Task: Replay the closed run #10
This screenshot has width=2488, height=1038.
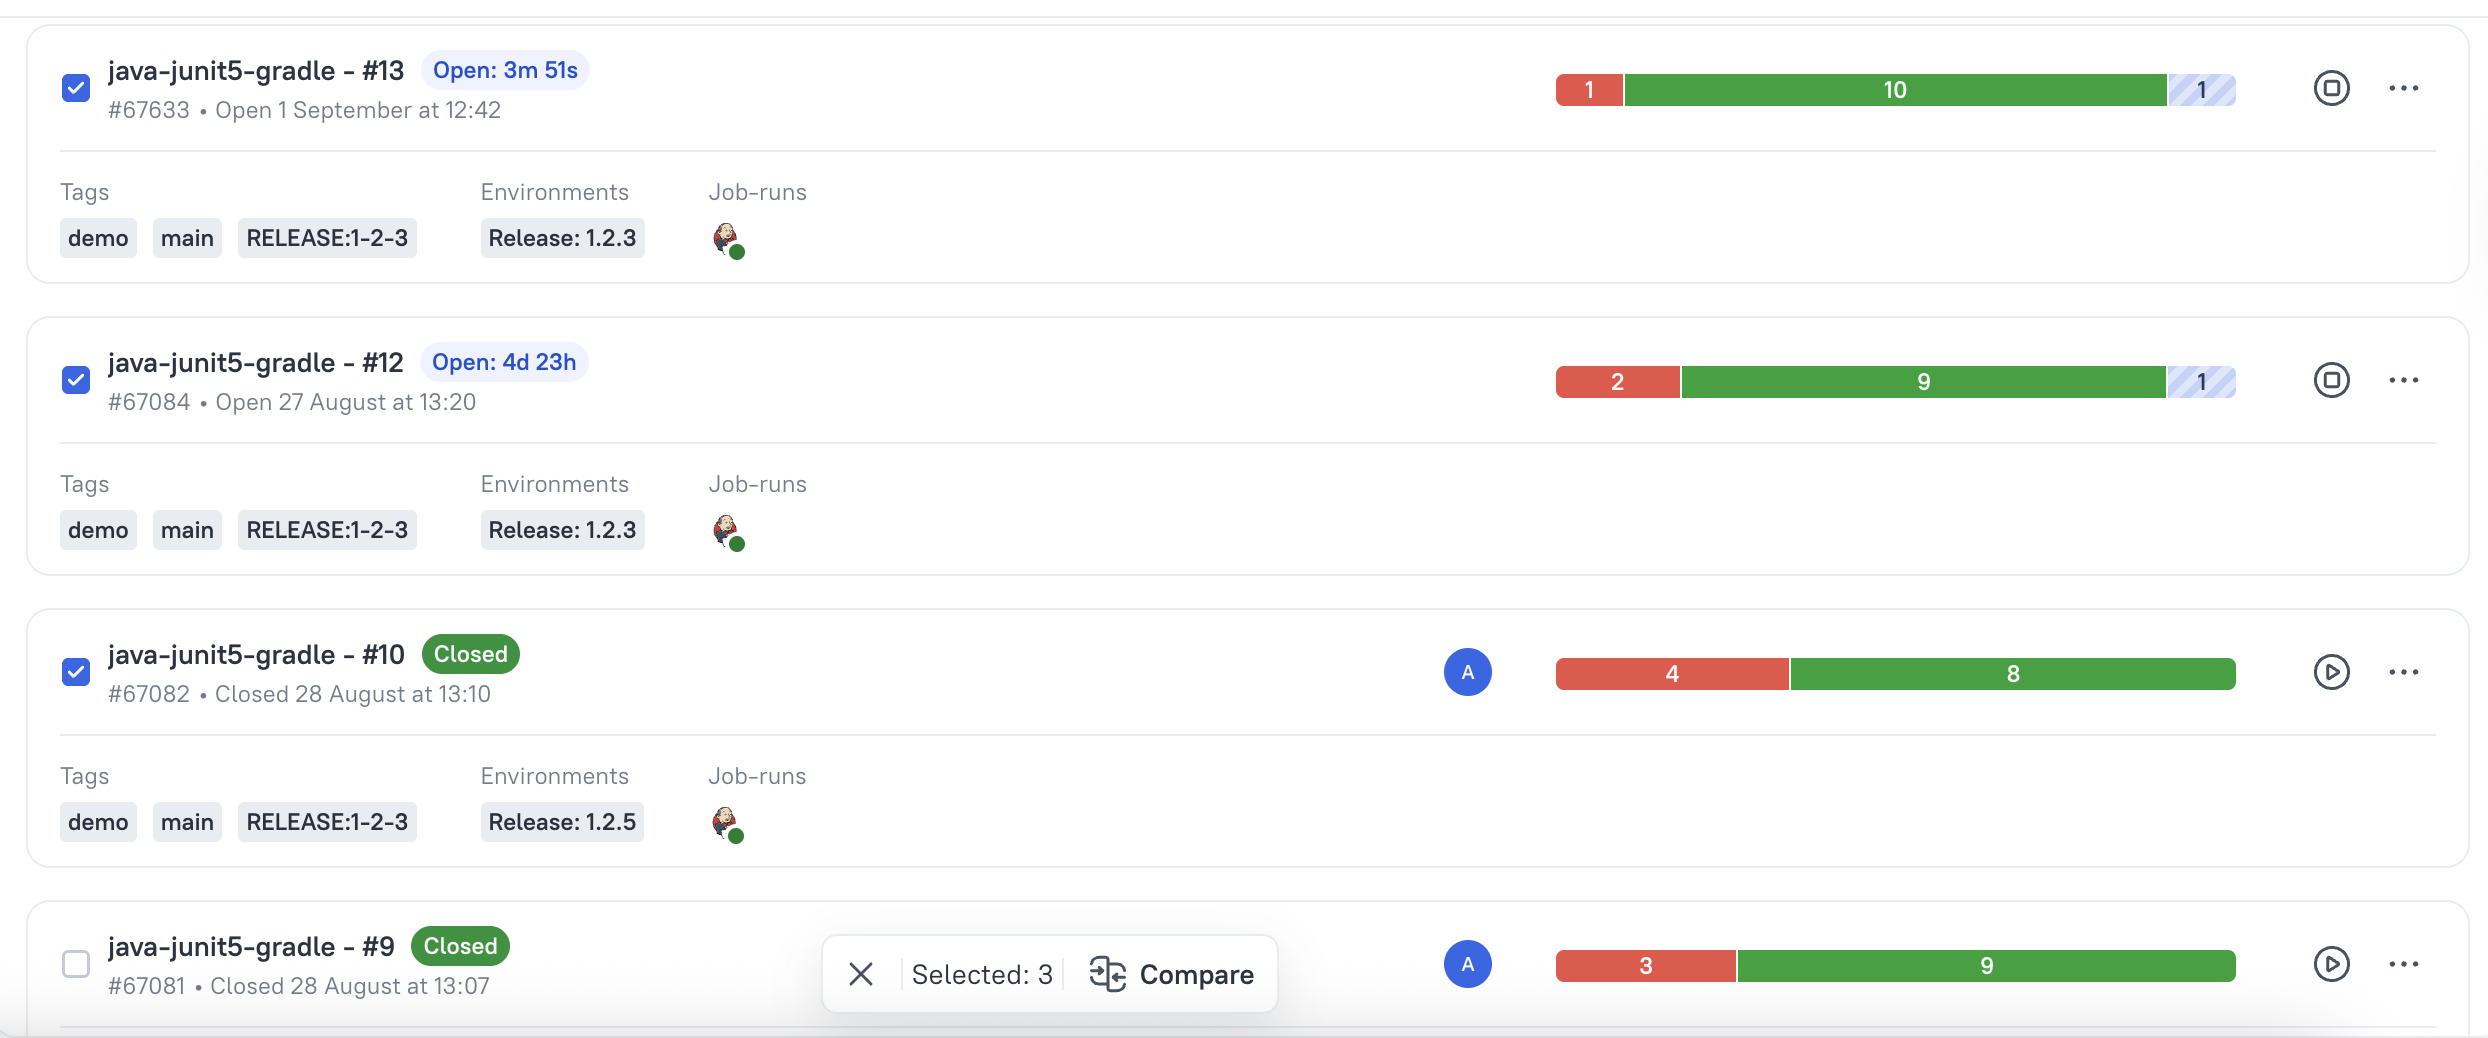Action: (x=2332, y=672)
